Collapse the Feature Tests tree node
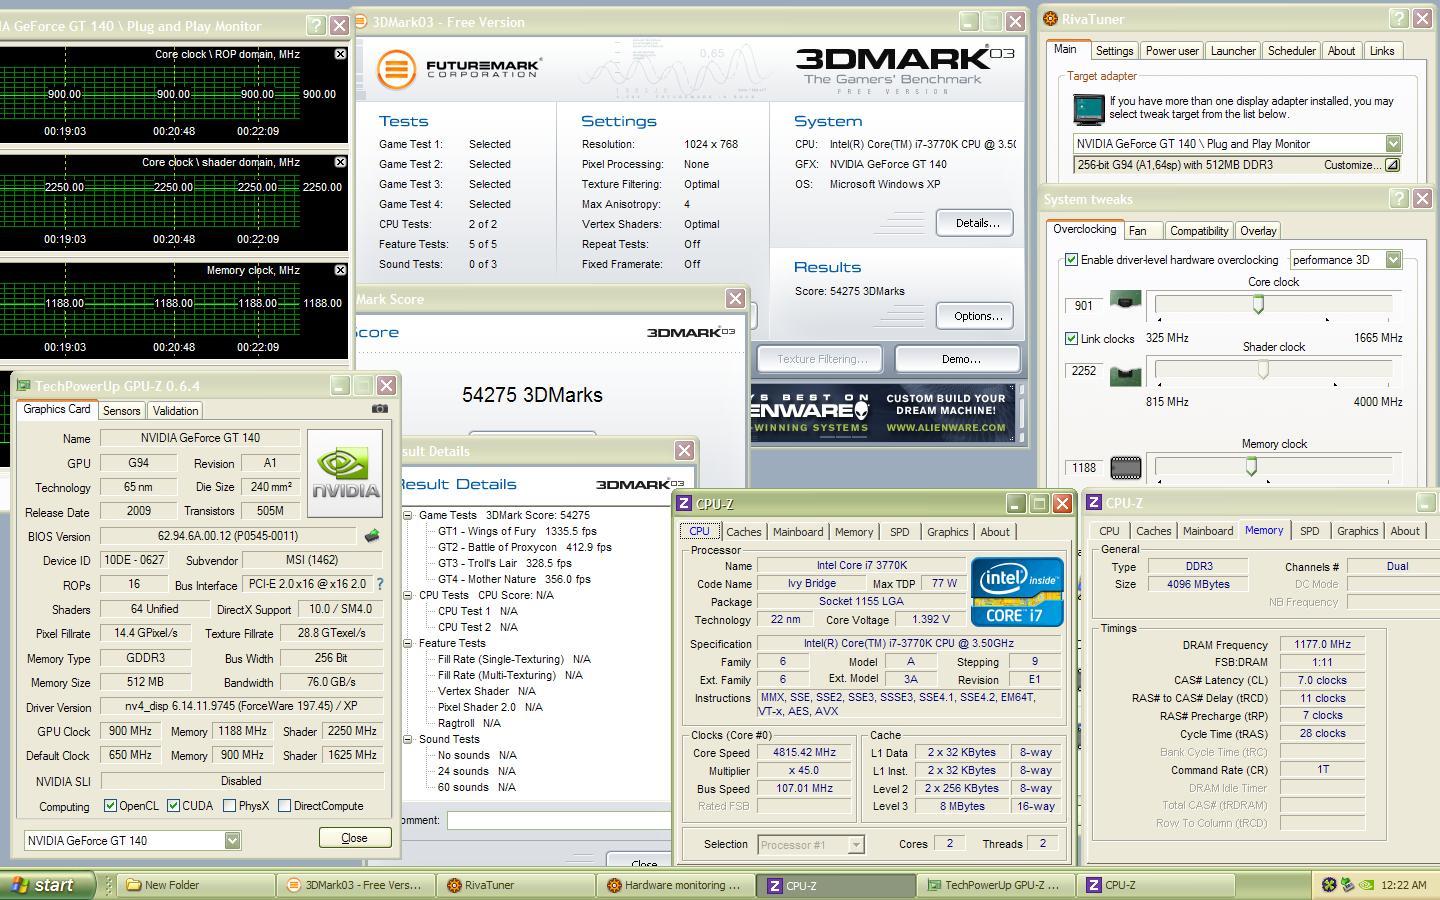Image resolution: width=1440 pixels, height=900 pixels. tap(408, 643)
